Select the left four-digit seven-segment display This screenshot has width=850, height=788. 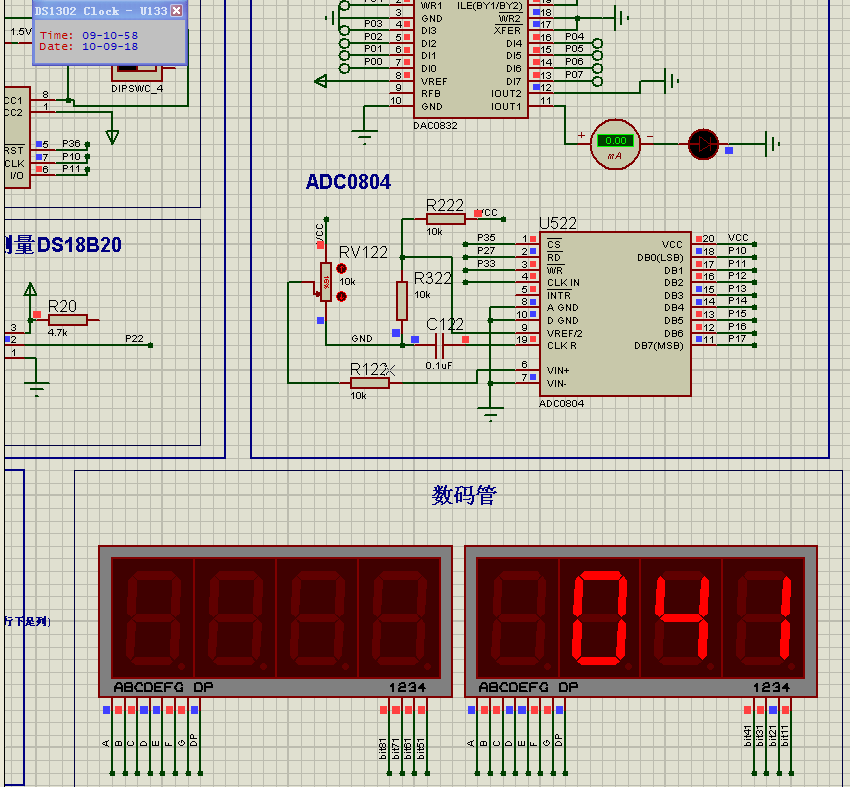(275, 621)
